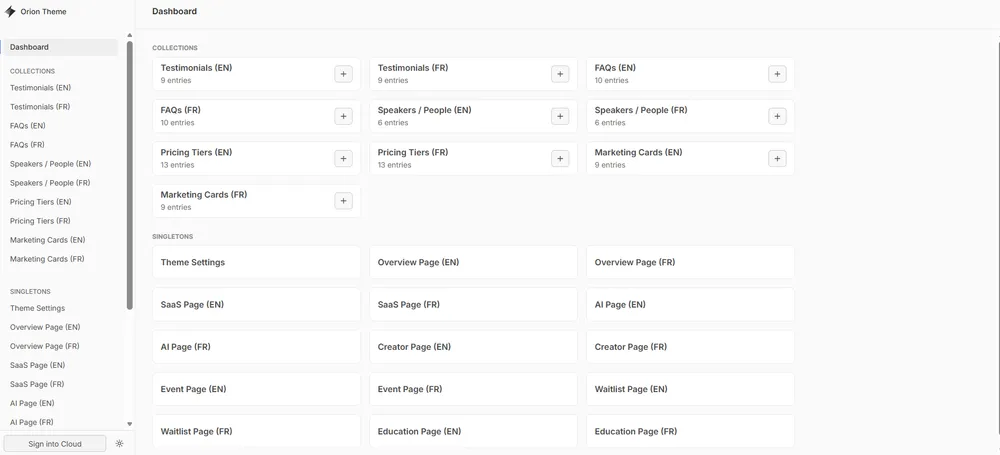Add a new Pricing Tiers (EN) entry
Image resolution: width=1000 pixels, height=455 pixels.
(343, 158)
